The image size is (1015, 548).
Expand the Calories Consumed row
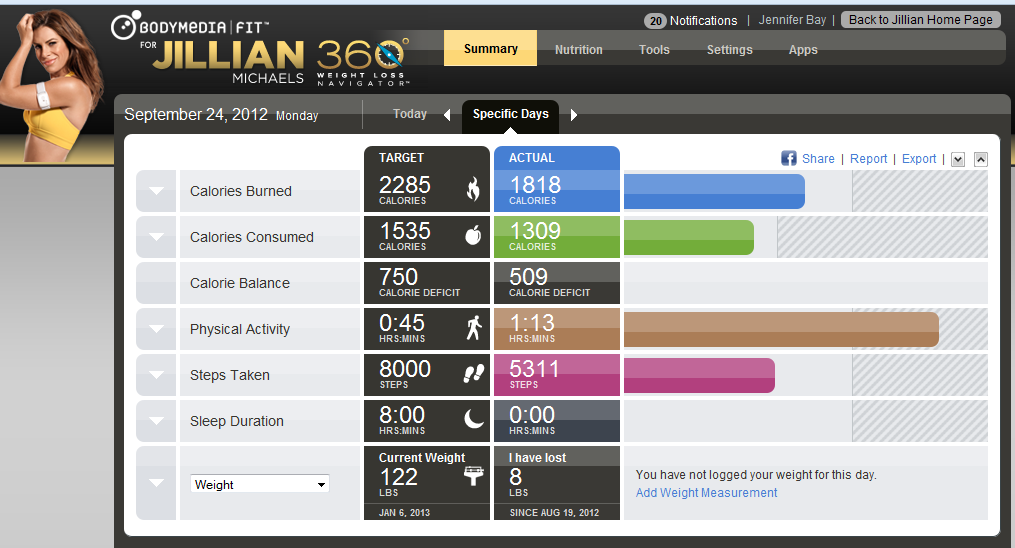pos(156,237)
